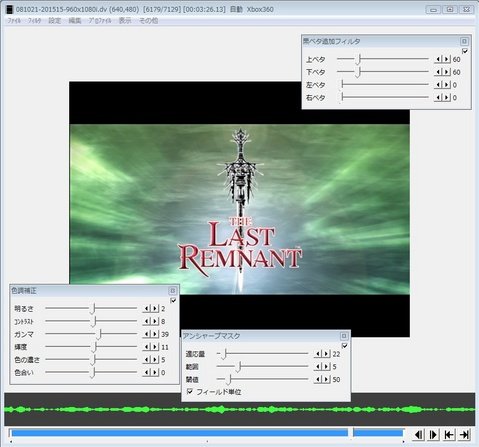This screenshot has width=479, height=447.
Task: Decrease 色の濃さ value with left arrow
Action: (147, 360)
